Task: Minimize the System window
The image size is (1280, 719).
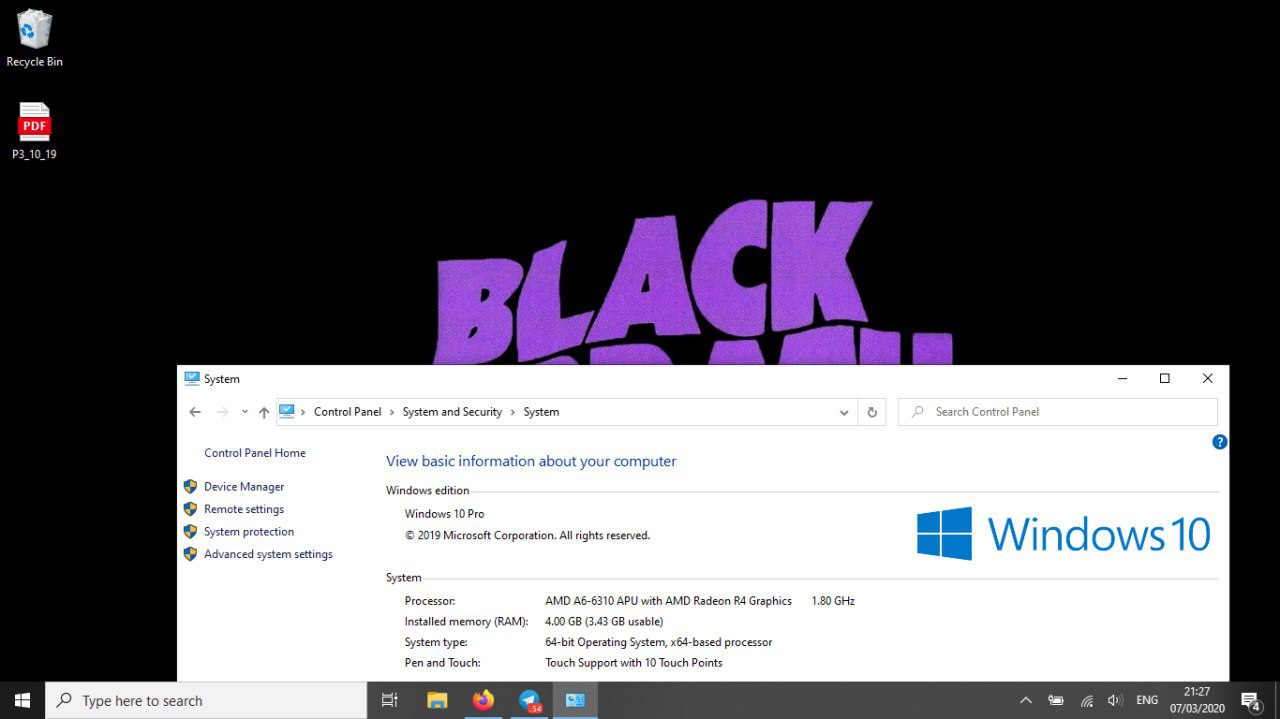Action: (x=1123, y=378)
